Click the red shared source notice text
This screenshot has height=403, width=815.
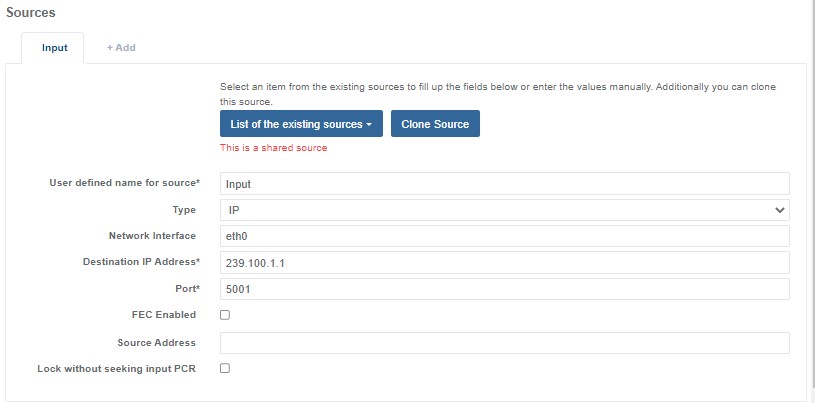273,148
